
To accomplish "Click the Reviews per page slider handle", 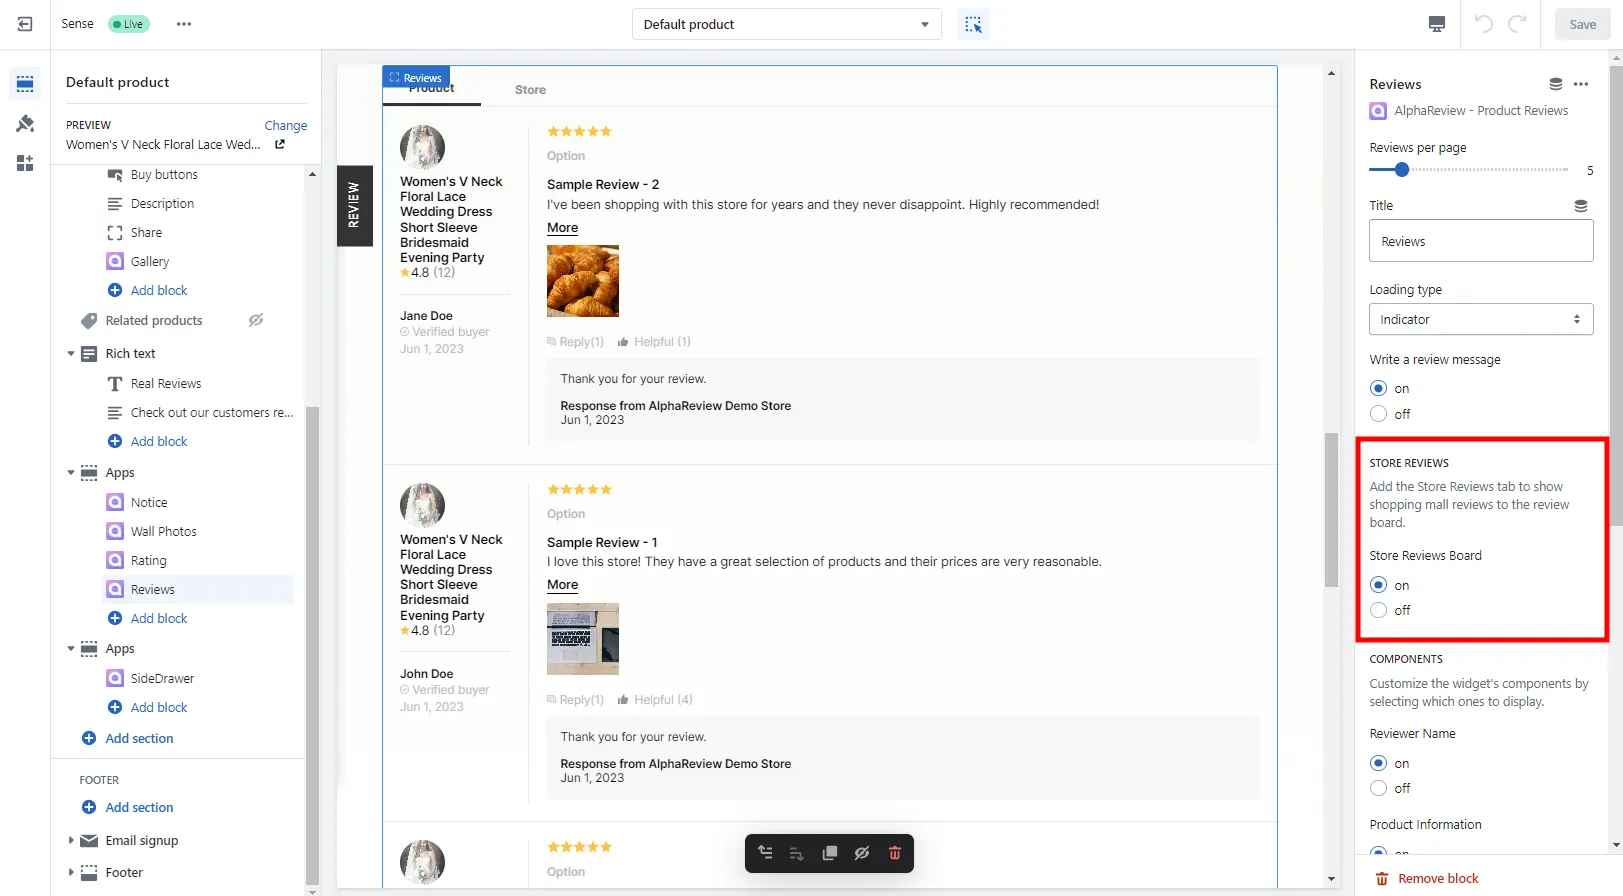I will tap(1402, 170).
